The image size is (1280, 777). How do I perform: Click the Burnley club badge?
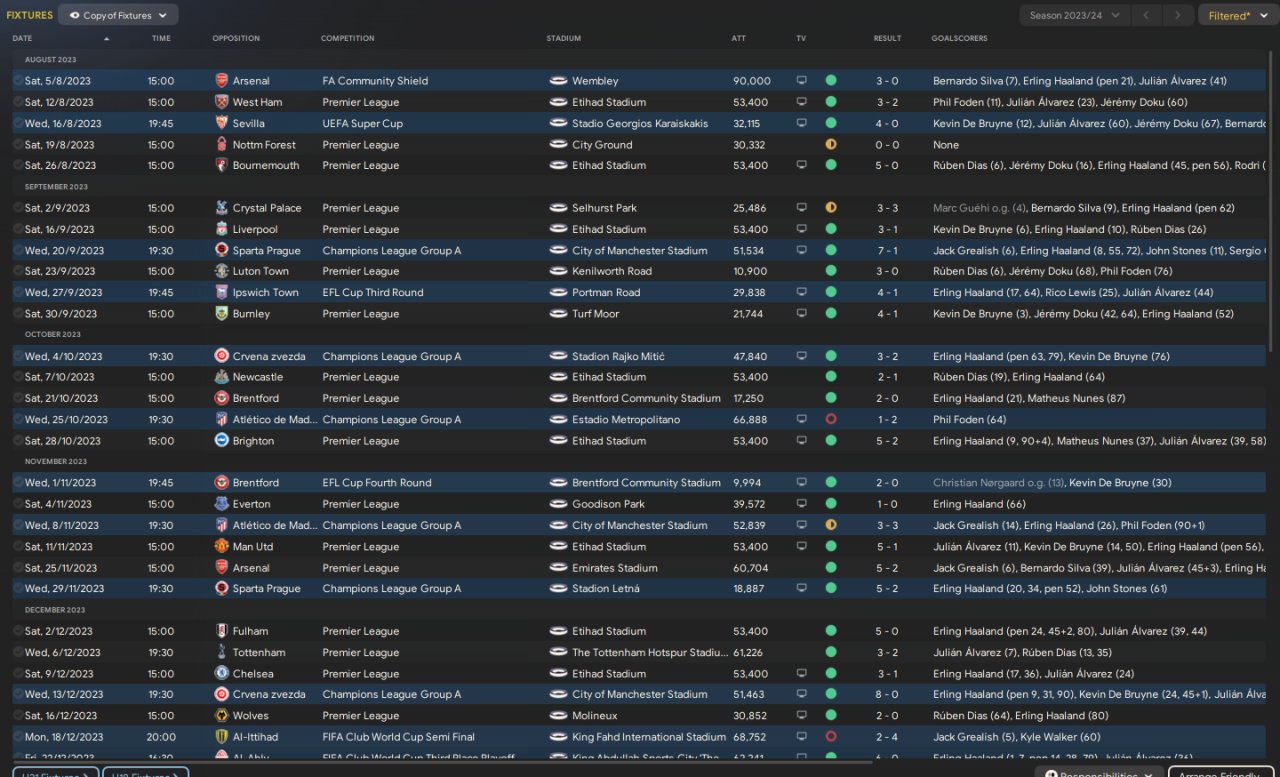click(222, 314)
